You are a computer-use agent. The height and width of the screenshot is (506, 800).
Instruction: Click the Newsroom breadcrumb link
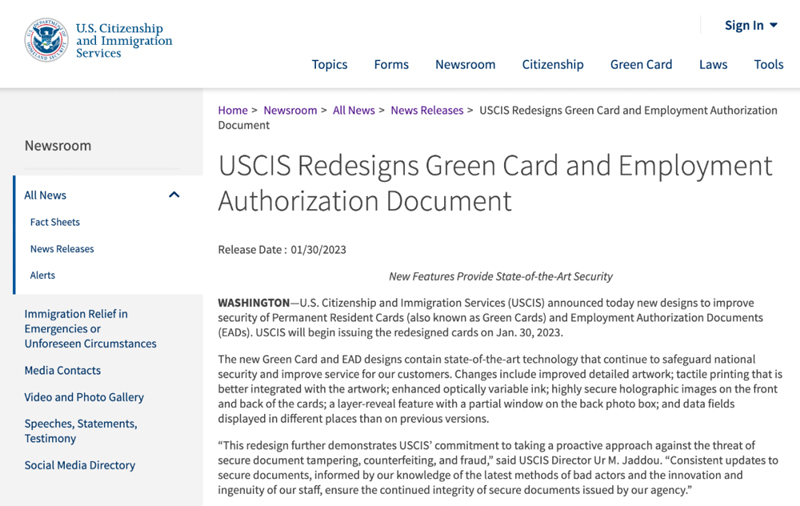pos(290,110)
